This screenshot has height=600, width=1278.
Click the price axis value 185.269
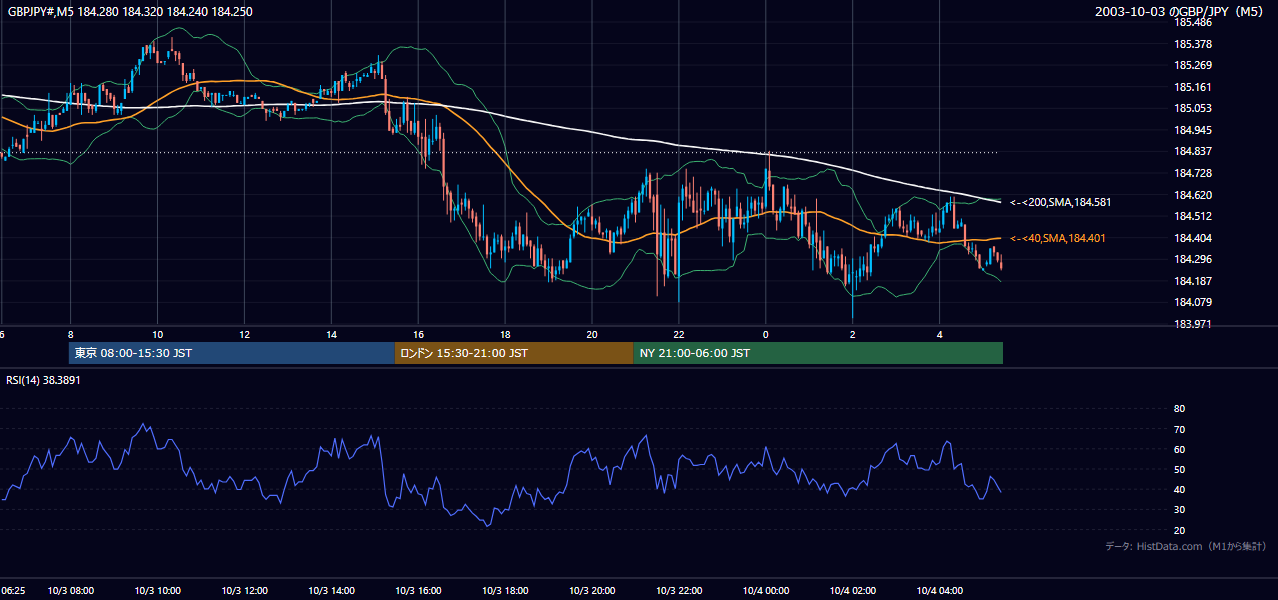(x=1193, y=66)
